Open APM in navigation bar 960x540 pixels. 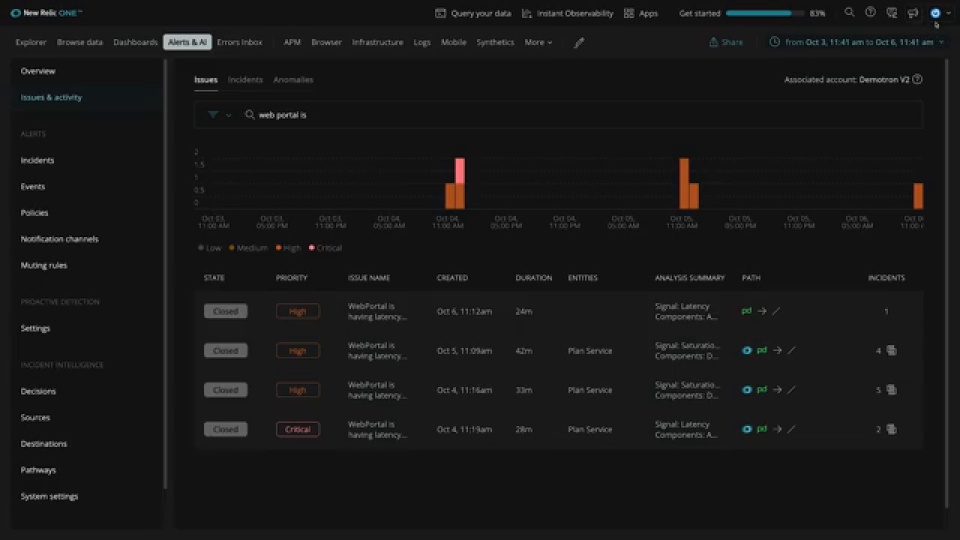click(292, 42)
